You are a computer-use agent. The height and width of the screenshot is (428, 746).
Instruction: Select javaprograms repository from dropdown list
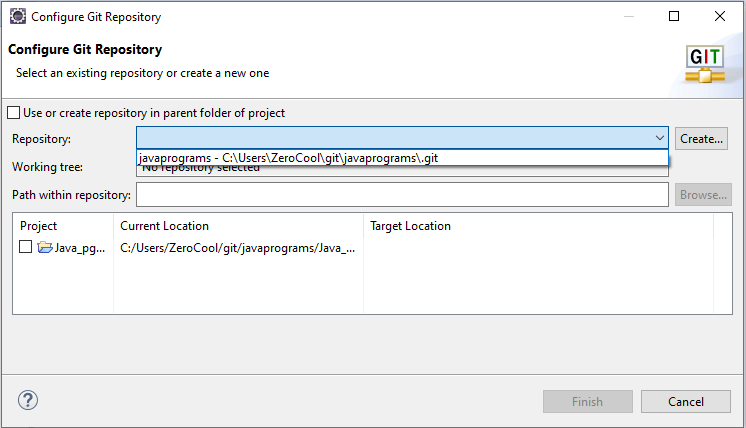coord(402,158)
